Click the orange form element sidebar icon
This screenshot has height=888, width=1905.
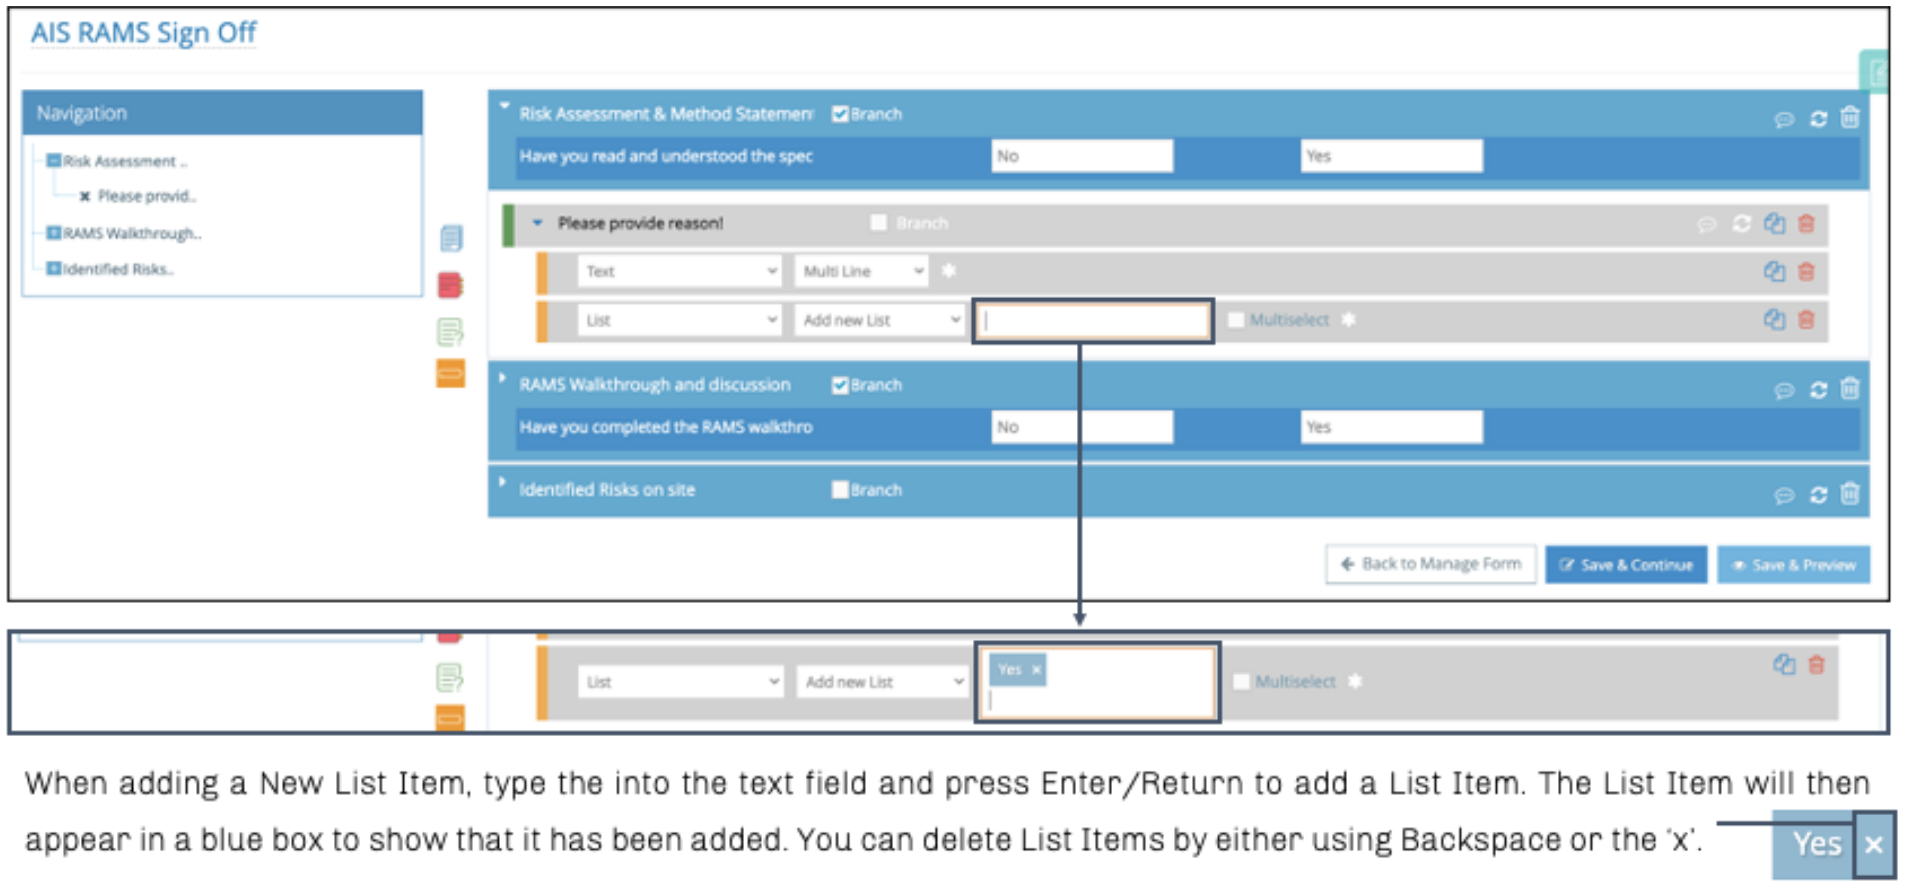tap(450, 373)
